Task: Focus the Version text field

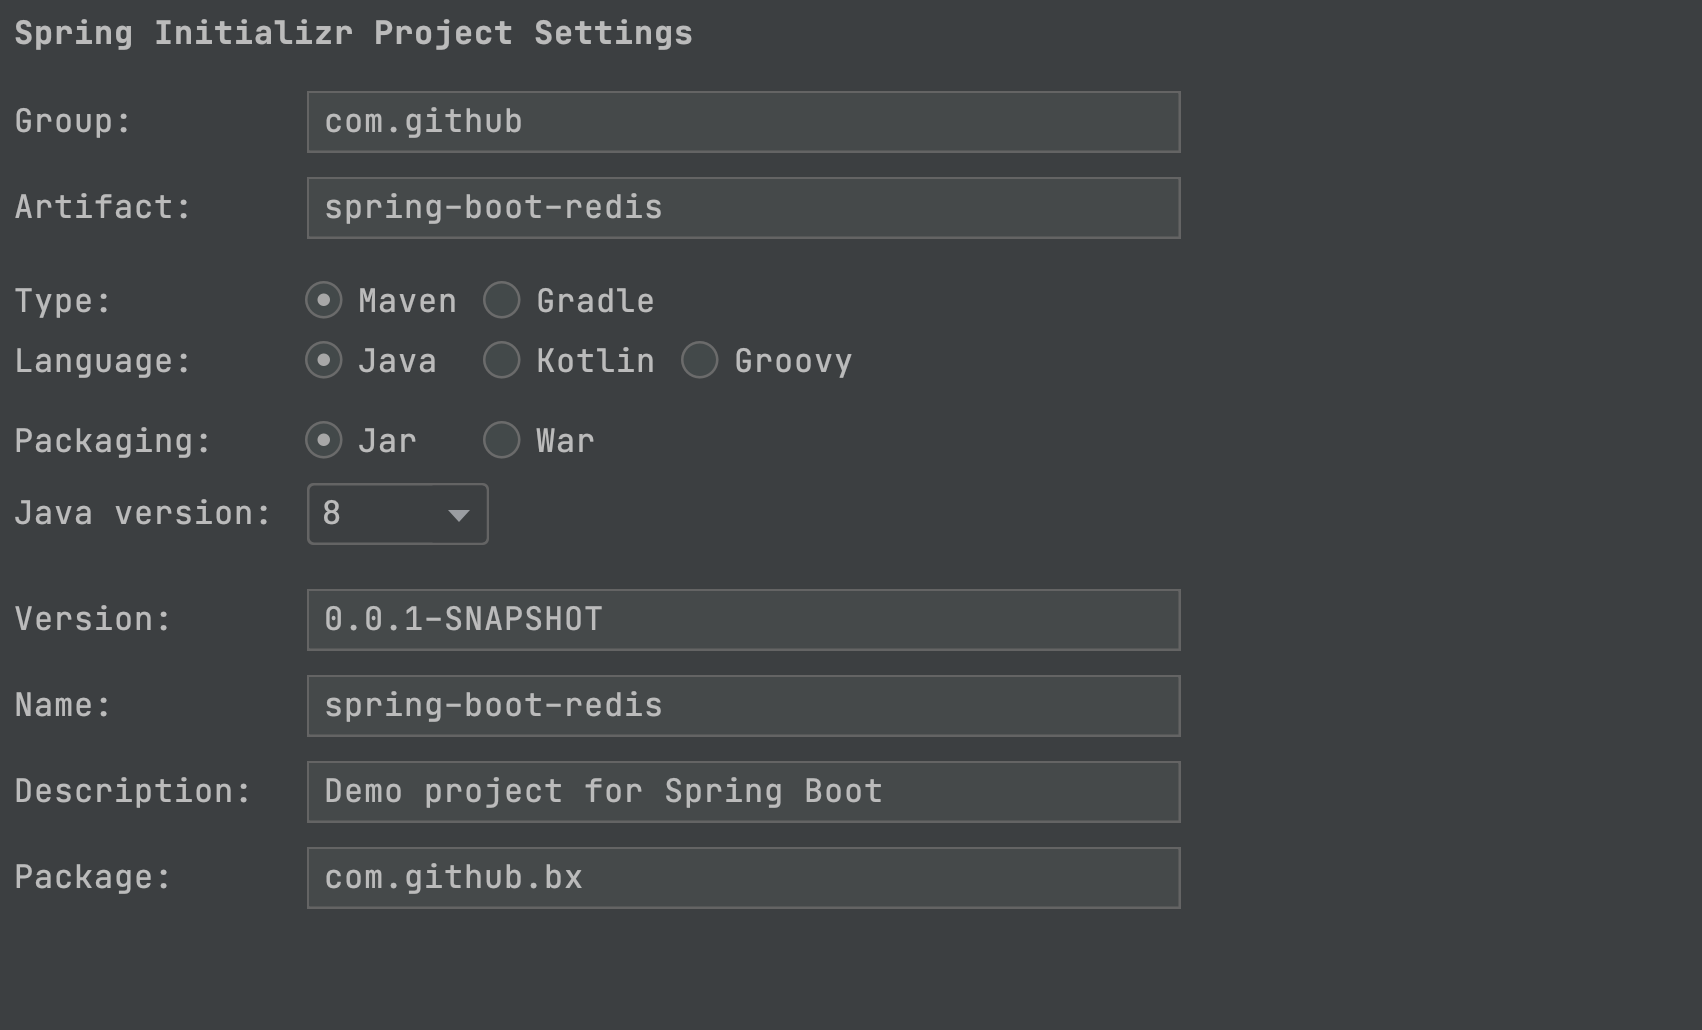Action: [743, 620]
